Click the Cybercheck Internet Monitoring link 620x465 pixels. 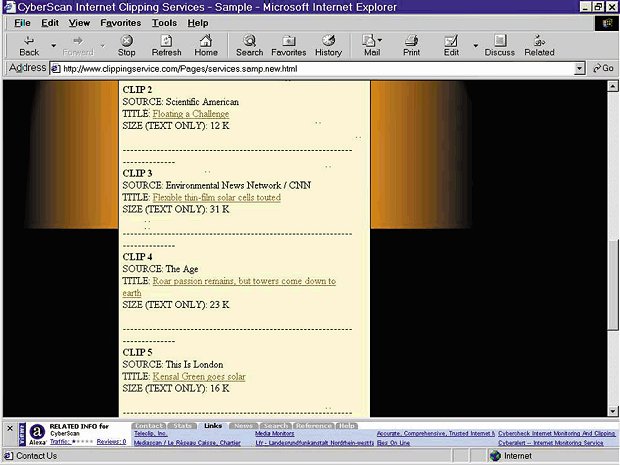click(x=557, y=434)
